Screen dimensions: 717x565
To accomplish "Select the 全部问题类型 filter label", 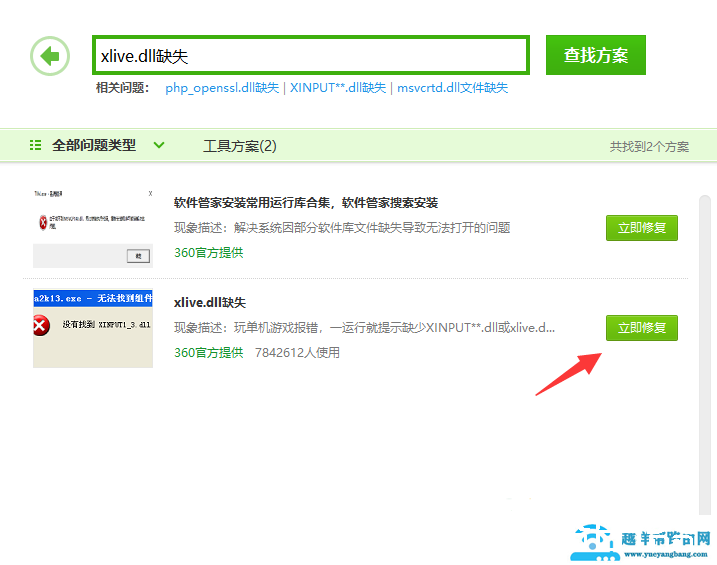I will tap(94, 145).
